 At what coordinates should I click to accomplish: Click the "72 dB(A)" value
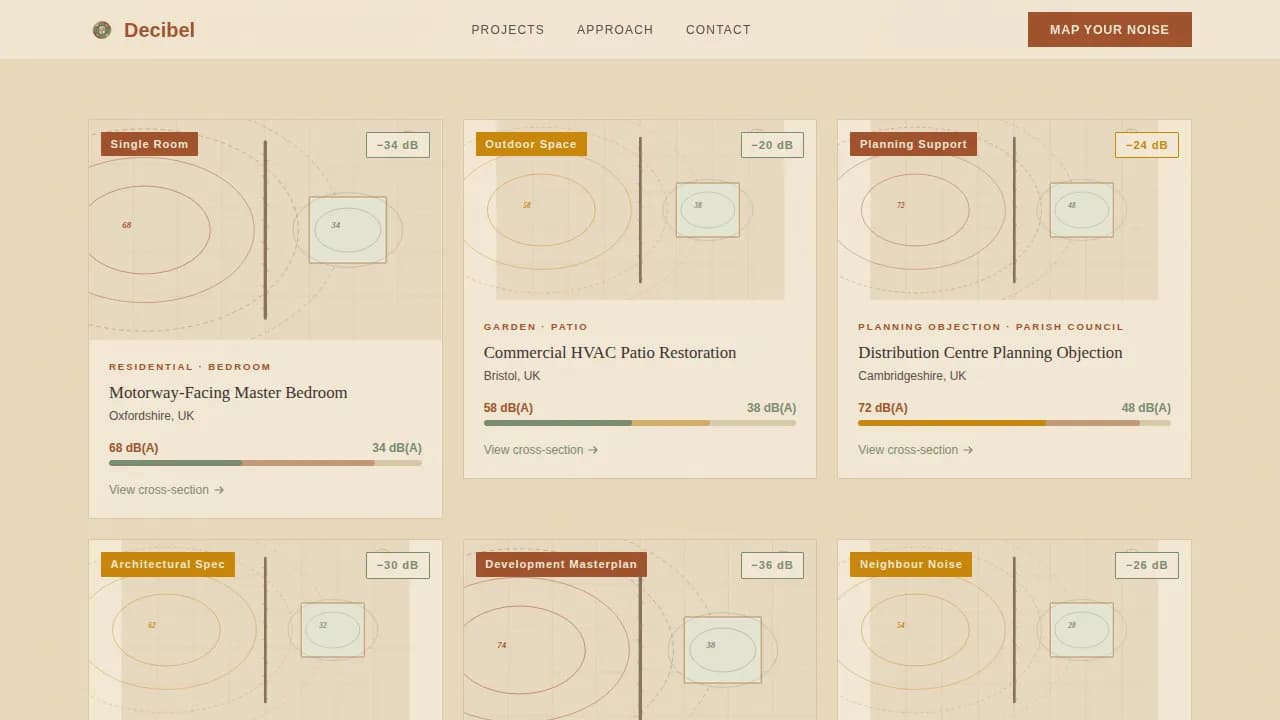tap(883, 408)
